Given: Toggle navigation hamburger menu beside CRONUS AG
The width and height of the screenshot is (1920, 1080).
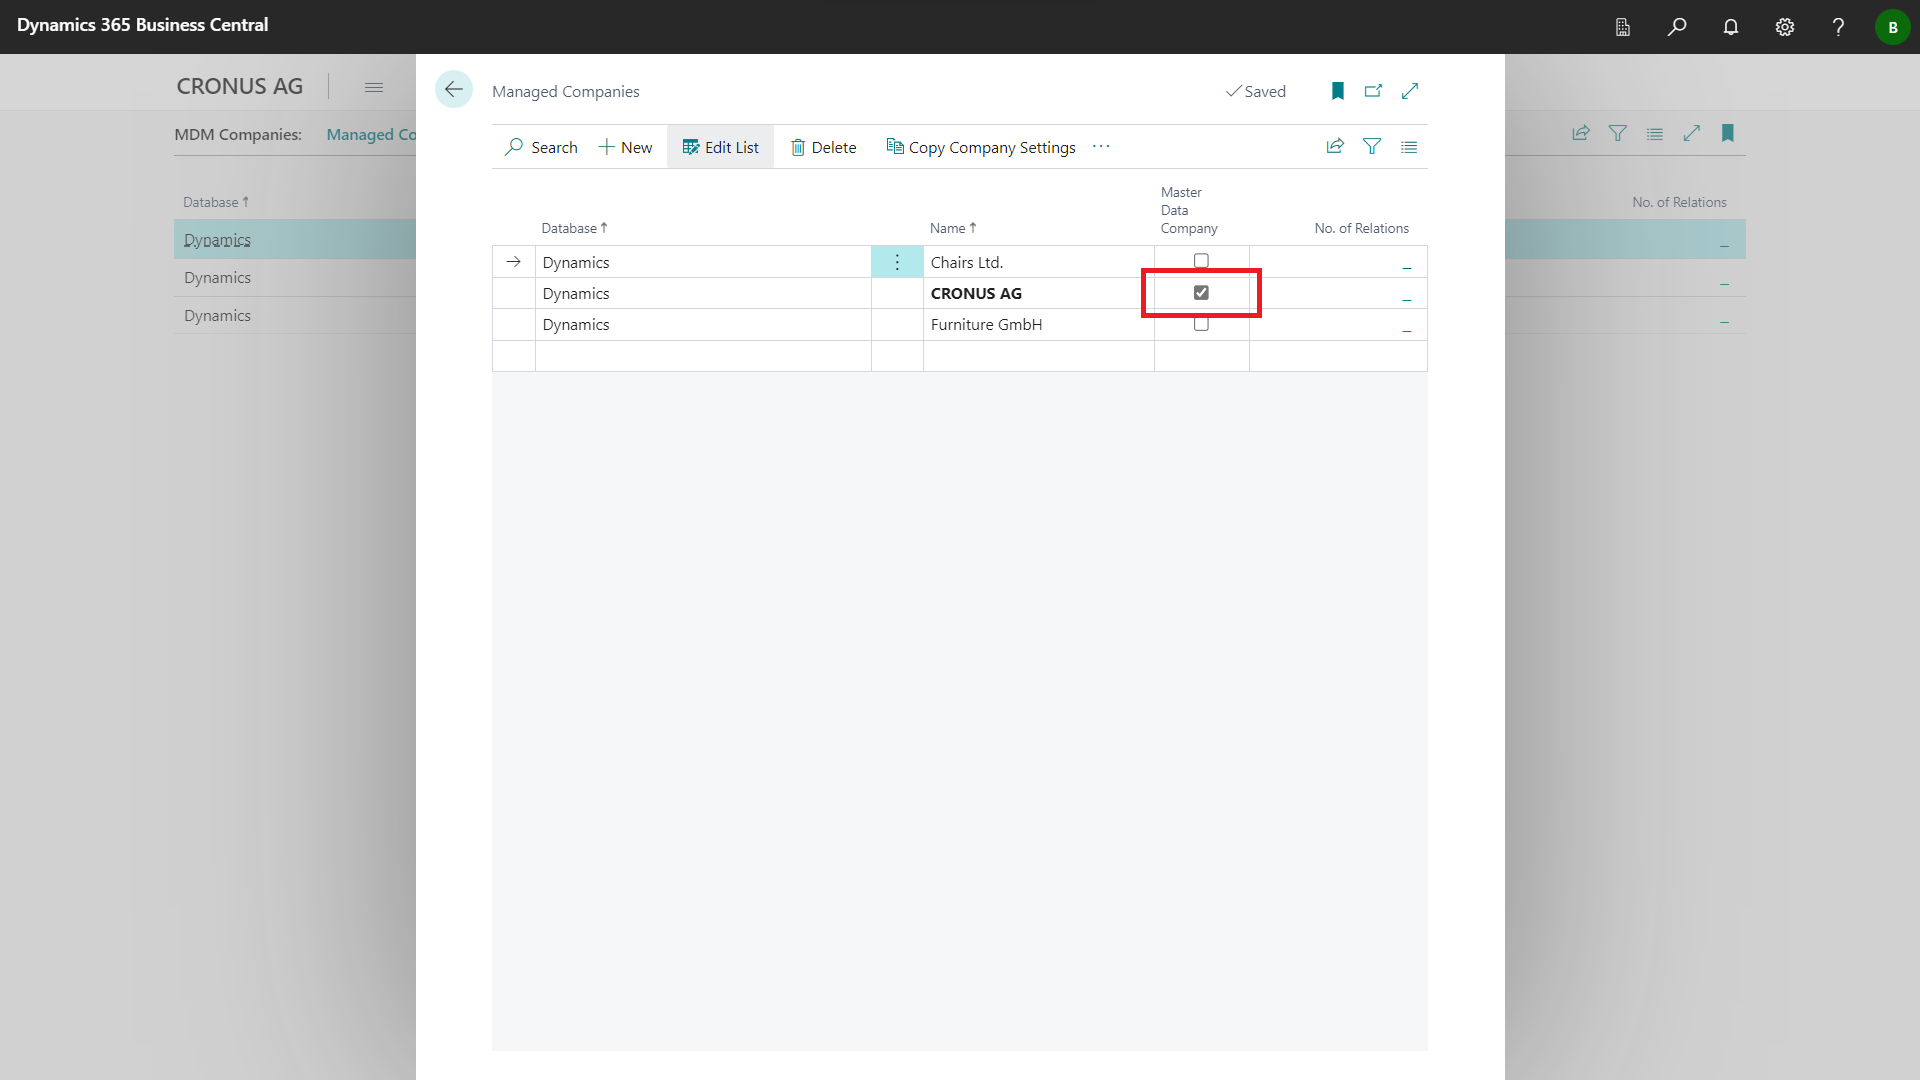Looking at the screenshot, I should coord(374,87).
